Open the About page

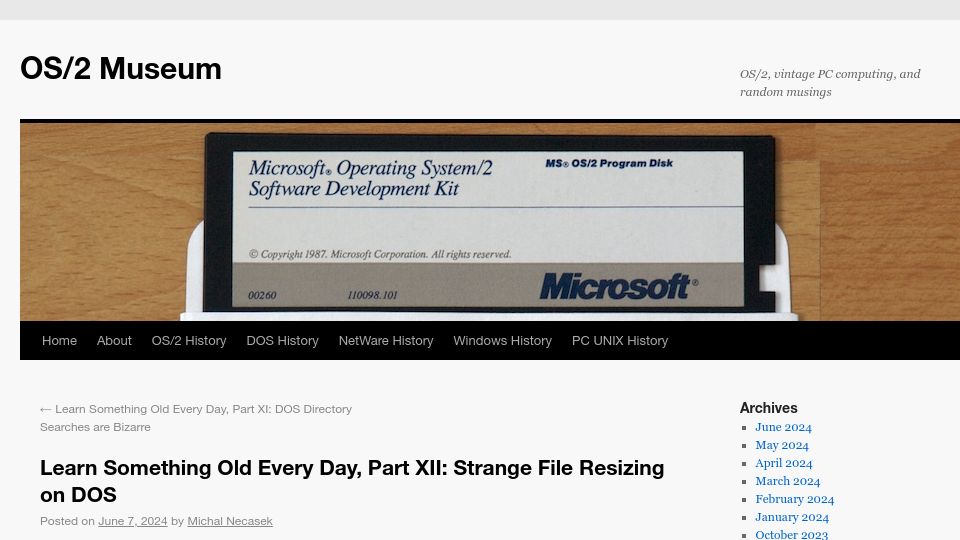(x=114, y=340)
